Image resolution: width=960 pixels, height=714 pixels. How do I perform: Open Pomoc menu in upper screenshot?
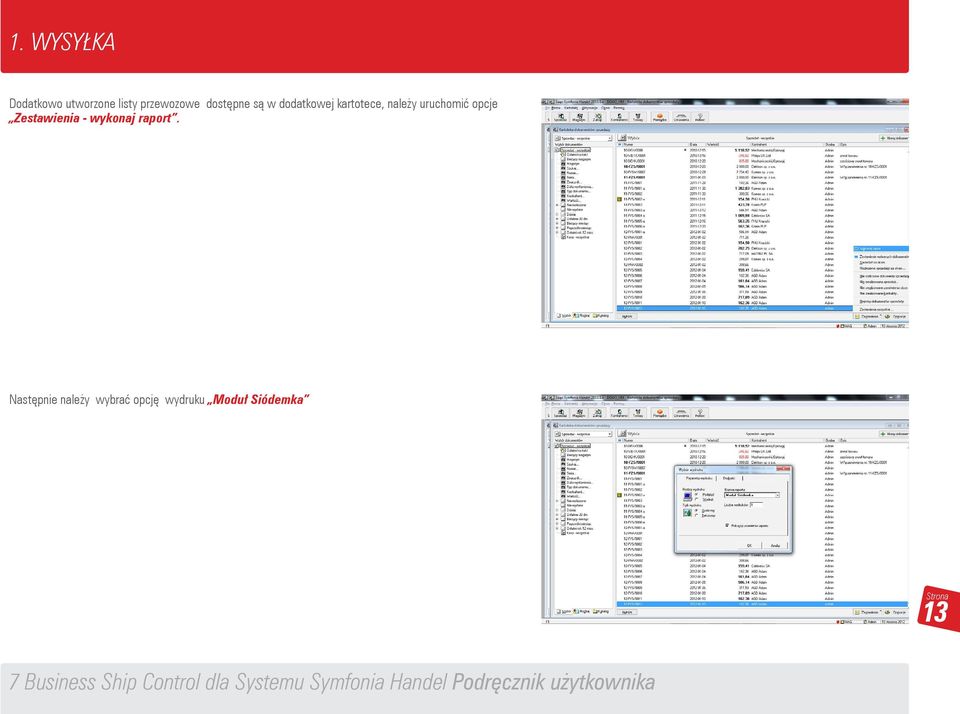click(x=619, y=108)
